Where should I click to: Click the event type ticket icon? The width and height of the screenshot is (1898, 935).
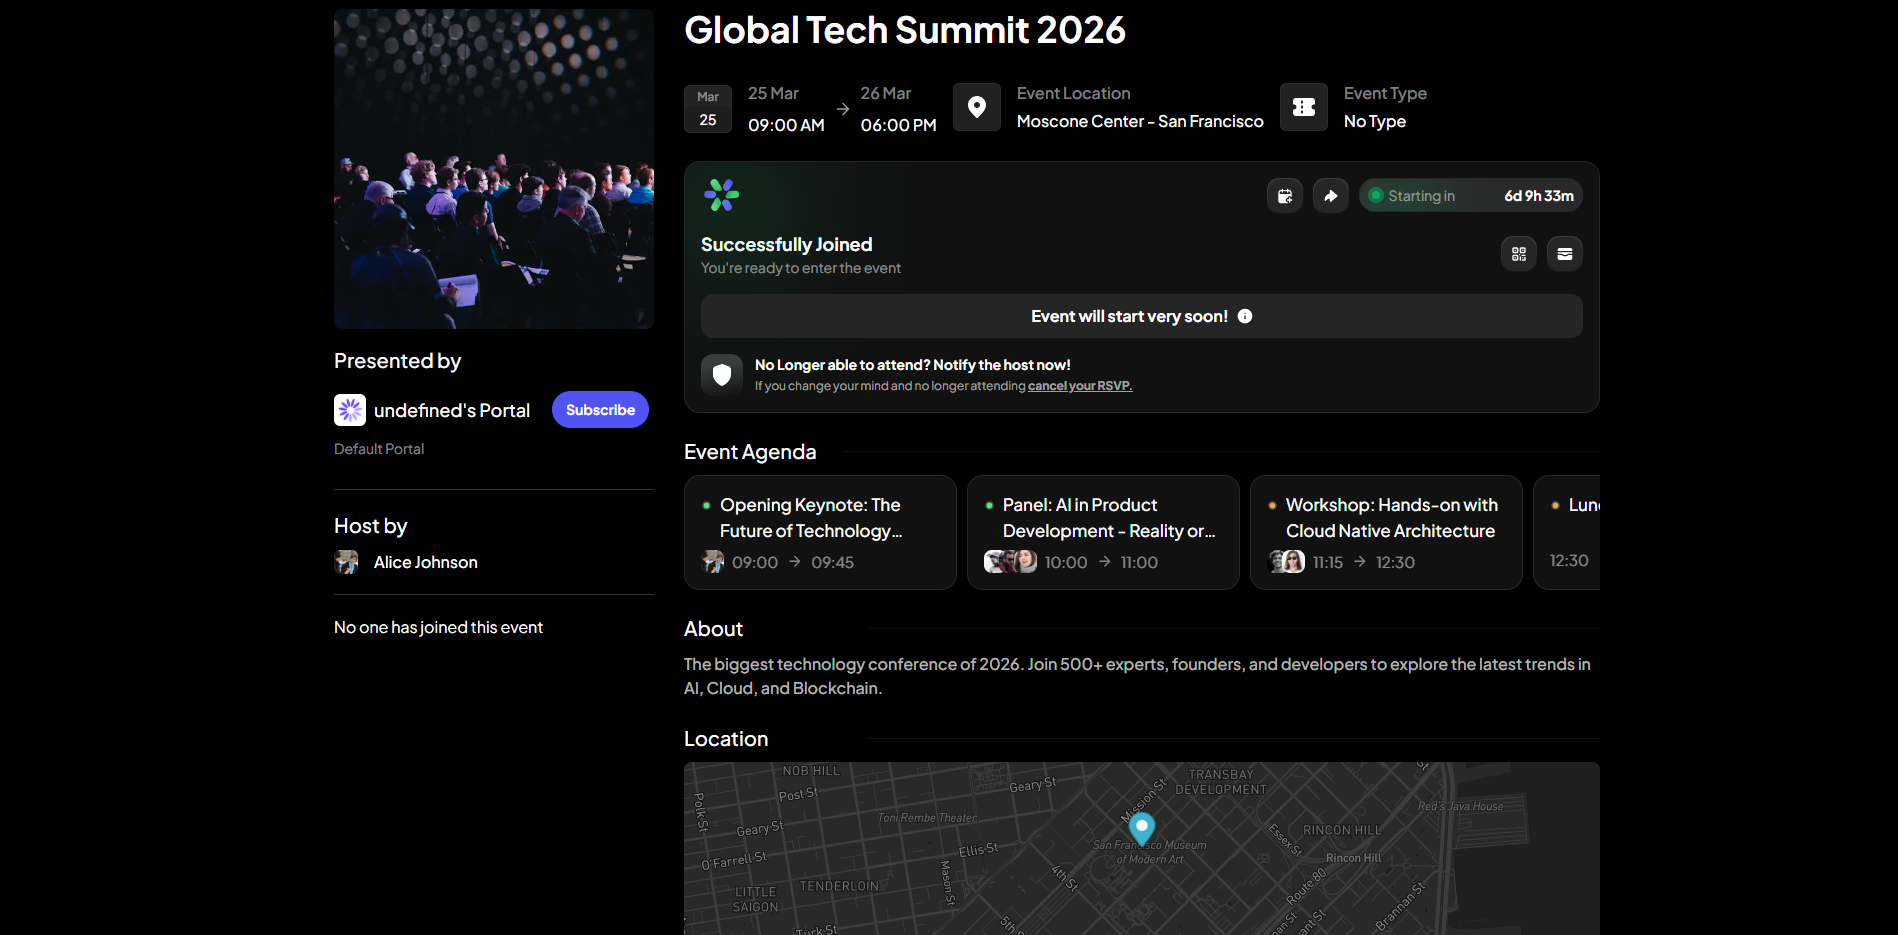(x=1303, y=107)
